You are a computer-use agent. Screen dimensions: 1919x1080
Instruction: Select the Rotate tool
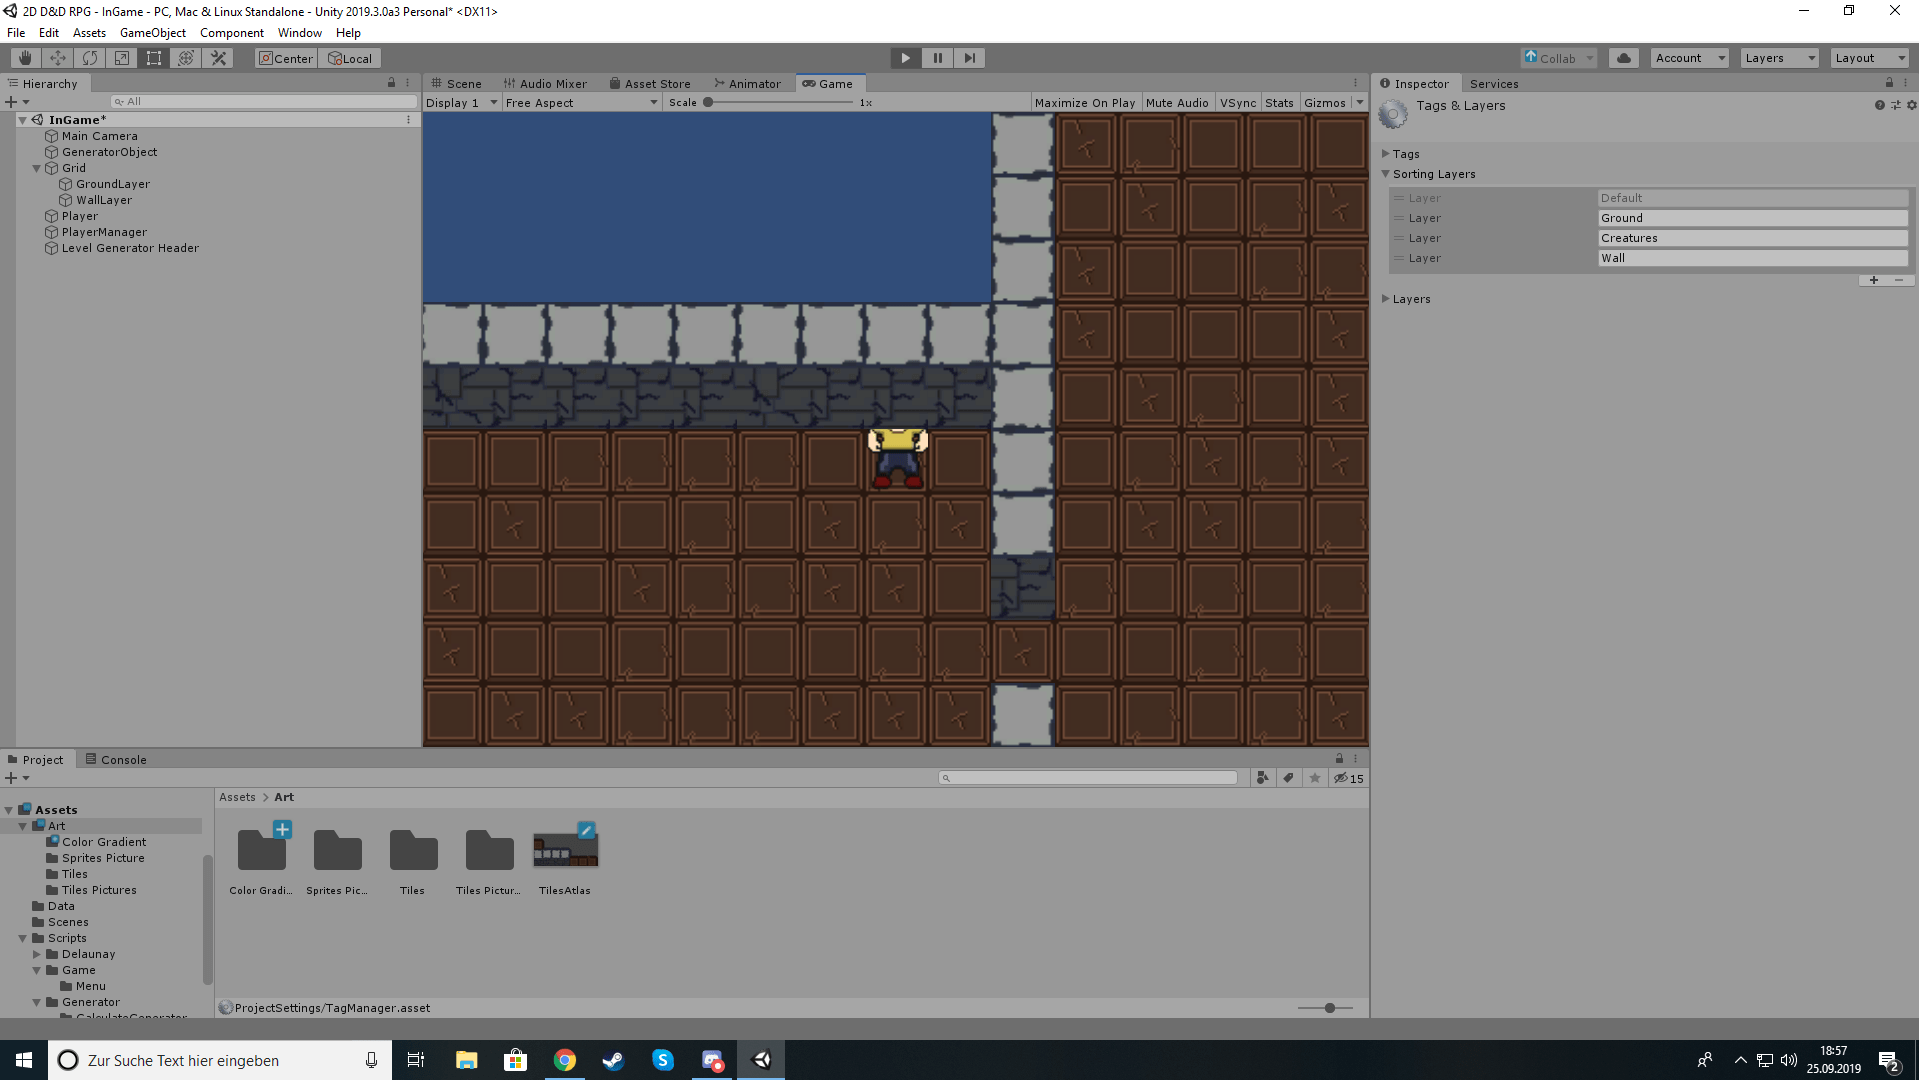tap(90, 57)
